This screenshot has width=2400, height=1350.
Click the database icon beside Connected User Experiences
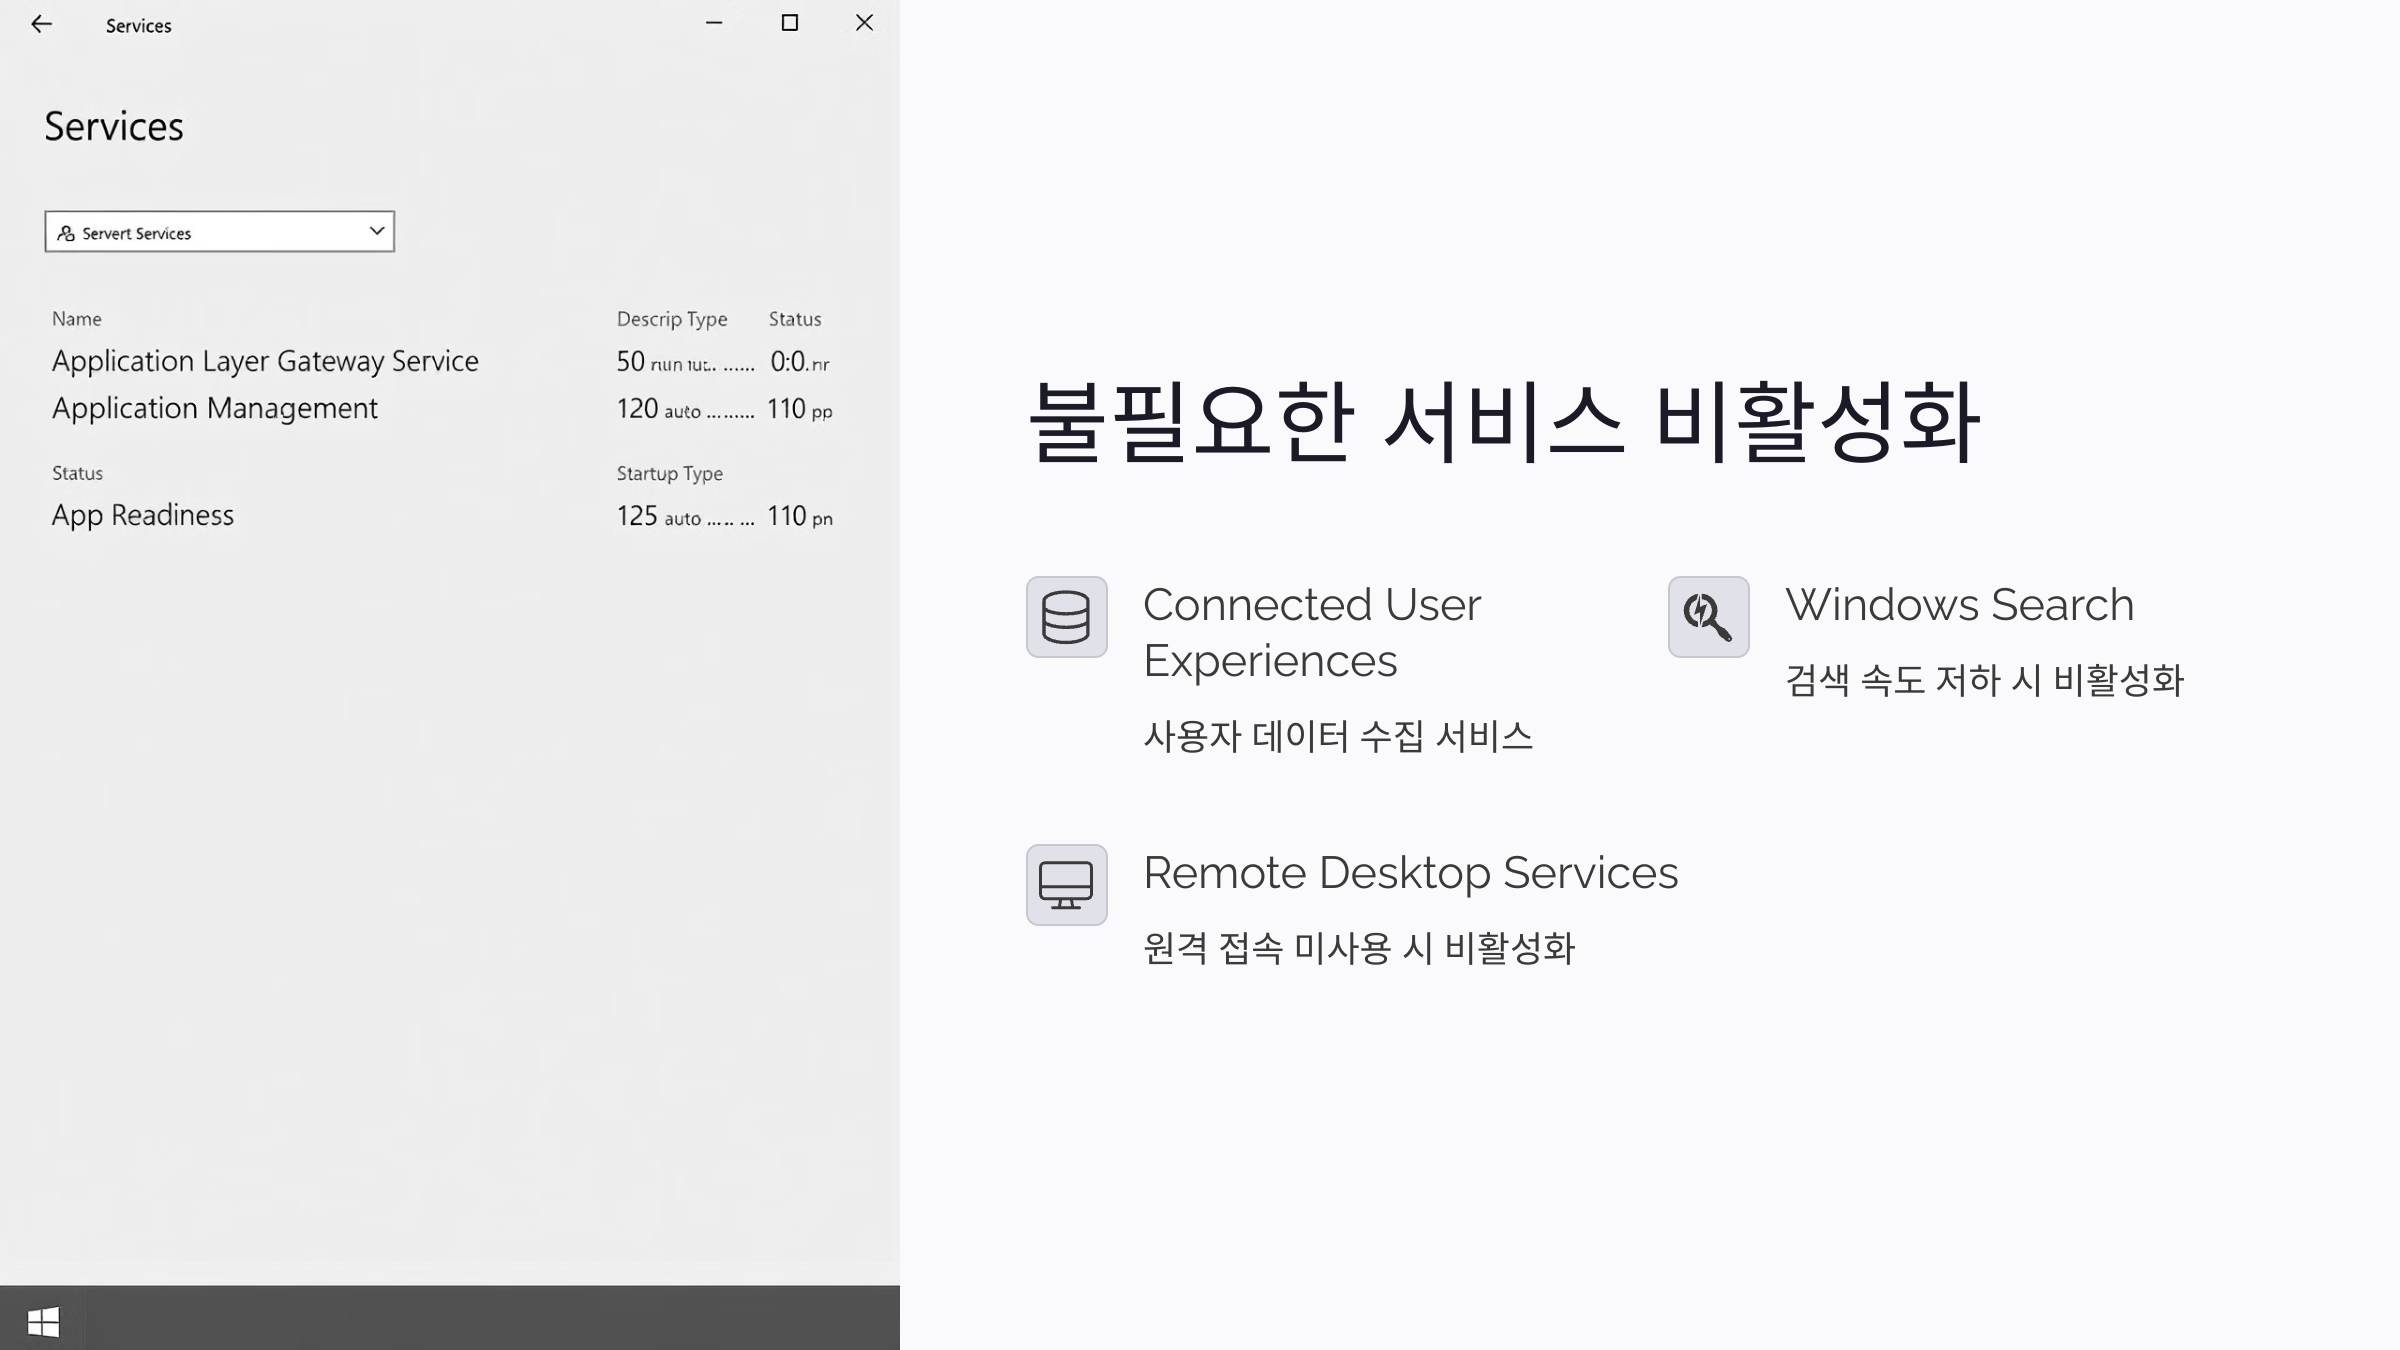pyautogui.click(x=1066, y=617)
